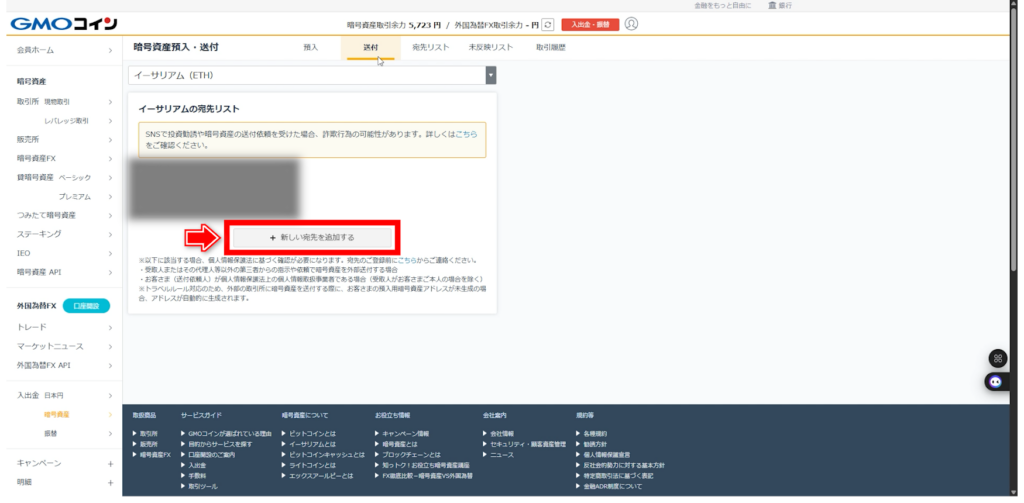Click the refresh balance icon
Image resolution: width=1024 pixels, height=503 pixels.
pos(548,23)
